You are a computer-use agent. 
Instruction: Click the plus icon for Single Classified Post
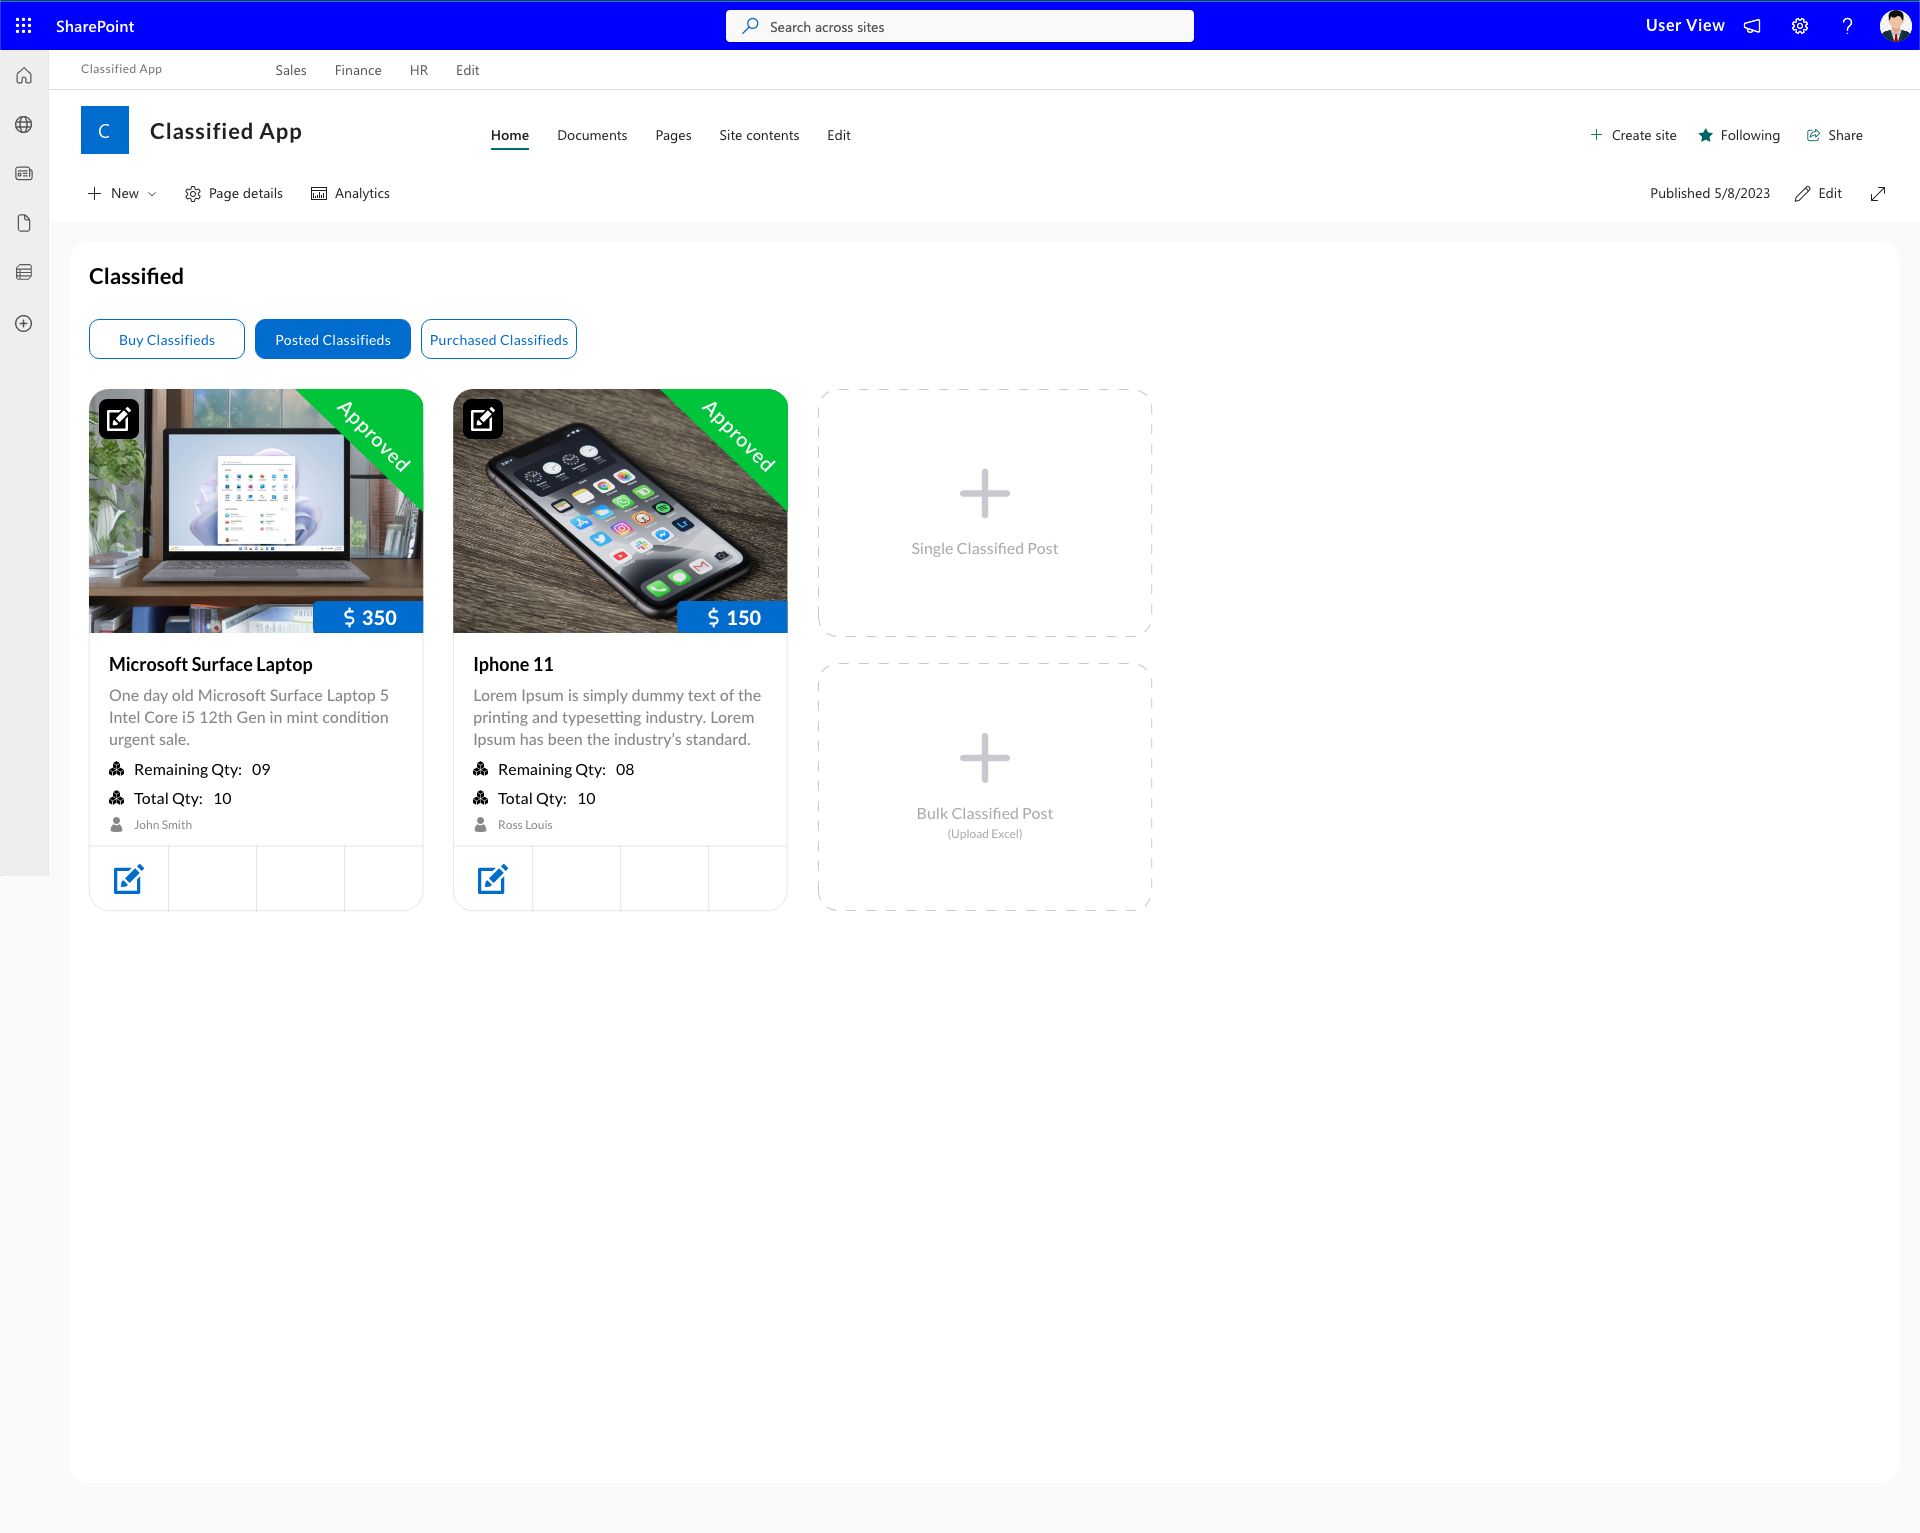tap(985, 494)
